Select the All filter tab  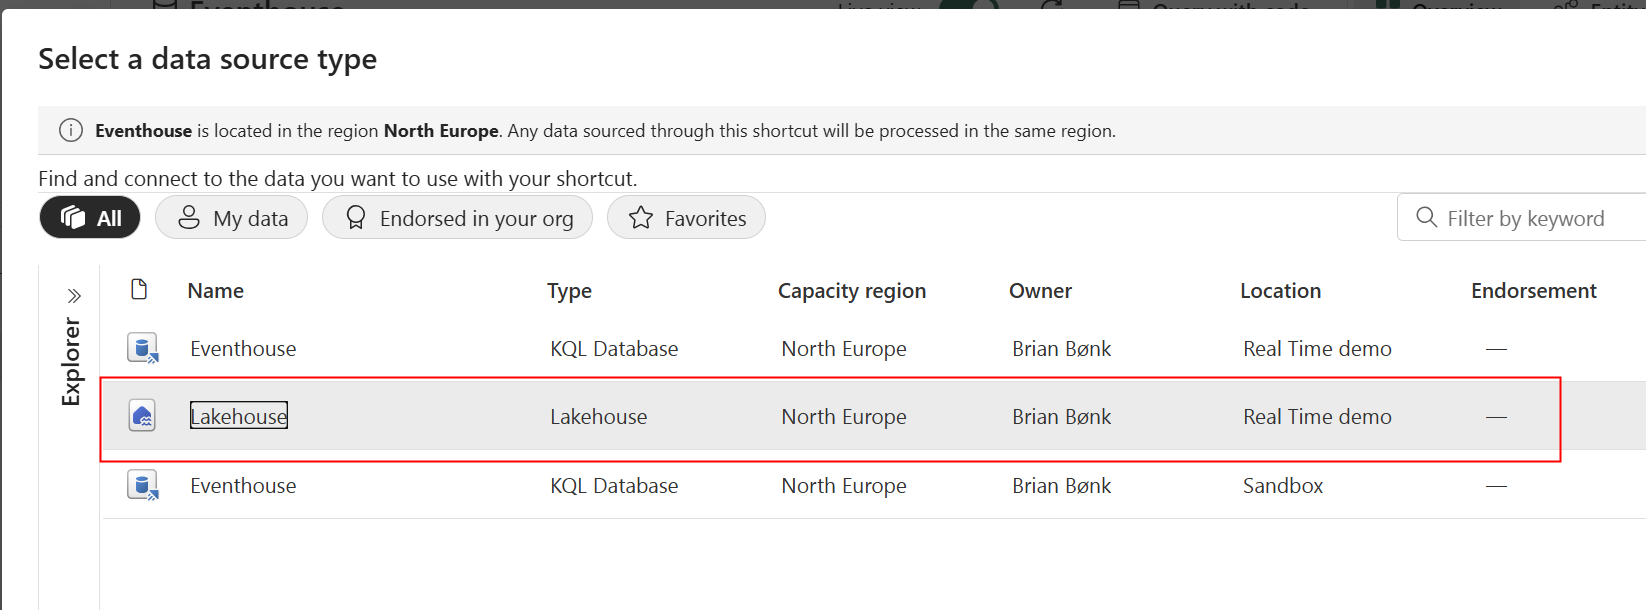[90, 218]
